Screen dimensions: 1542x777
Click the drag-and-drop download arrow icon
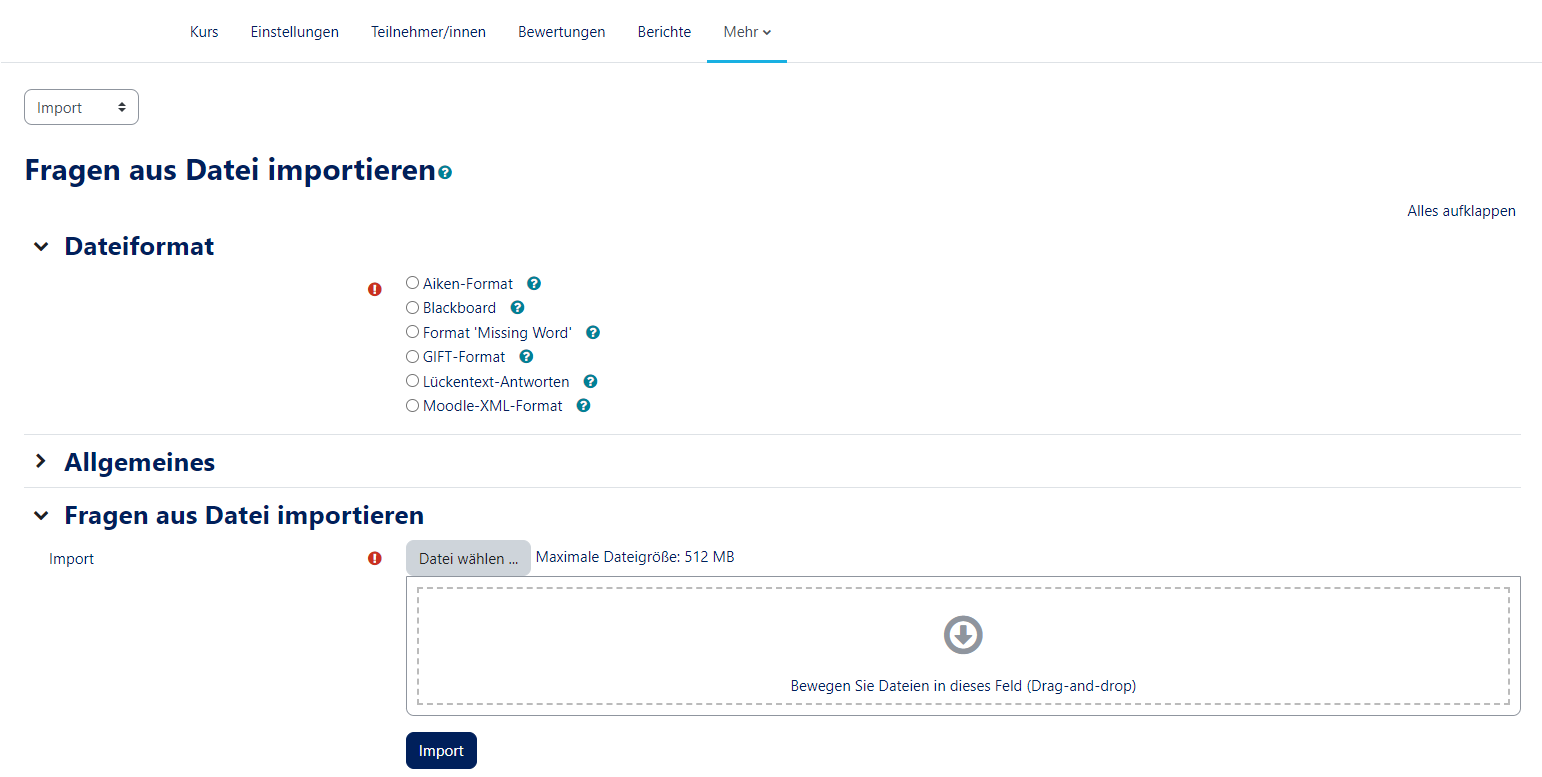pyautogui.click(x=963, y=635)
